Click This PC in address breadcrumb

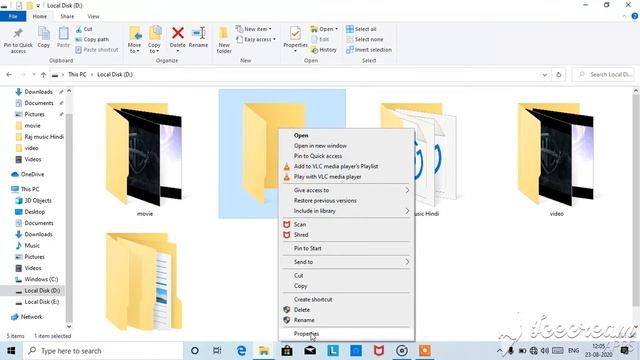click(x=77, y=75)
